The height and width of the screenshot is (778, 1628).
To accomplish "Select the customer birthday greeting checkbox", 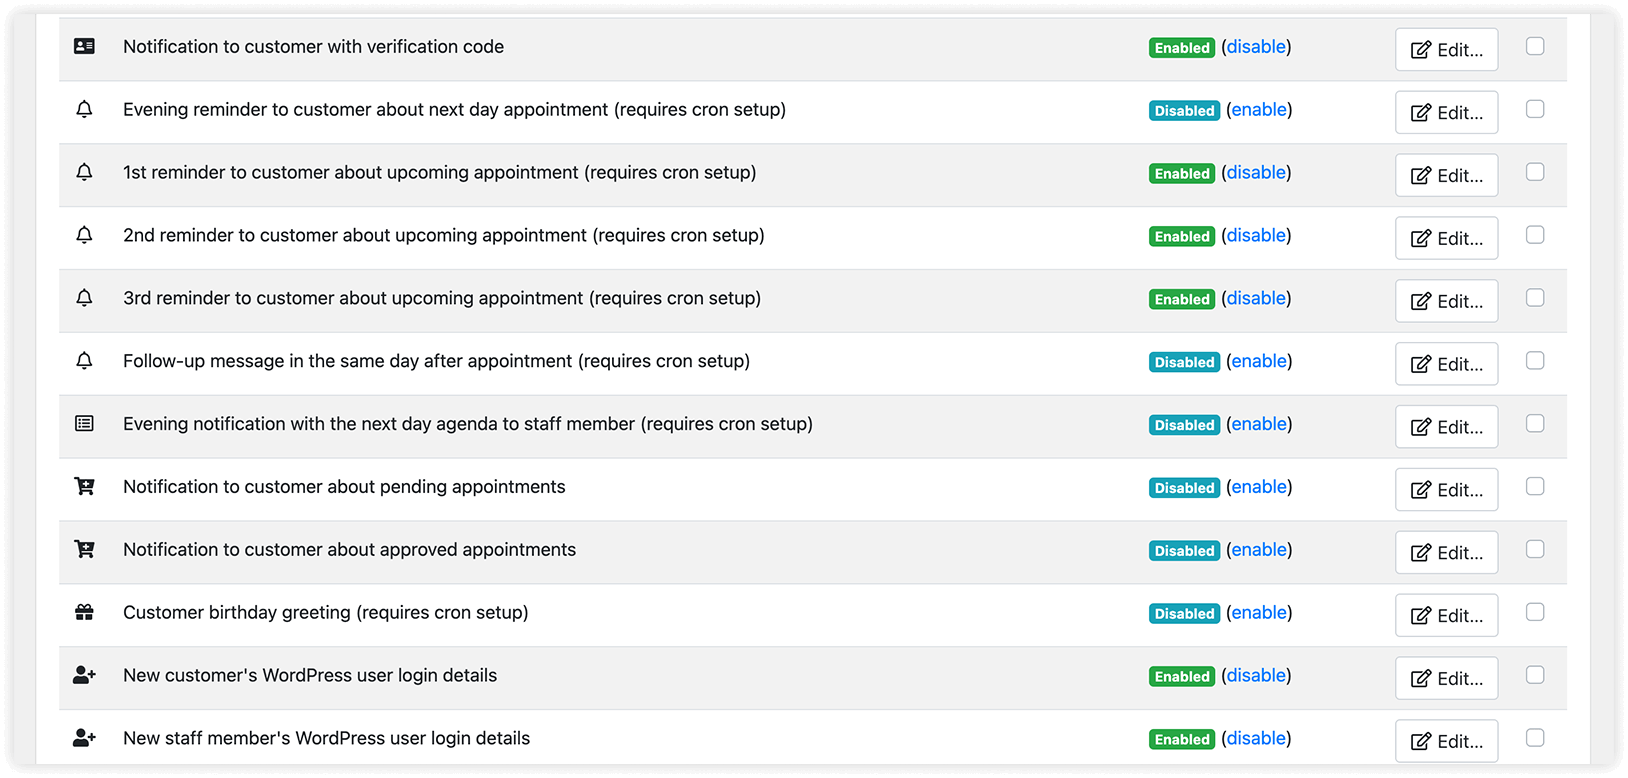I will [x=1535, y=612].
